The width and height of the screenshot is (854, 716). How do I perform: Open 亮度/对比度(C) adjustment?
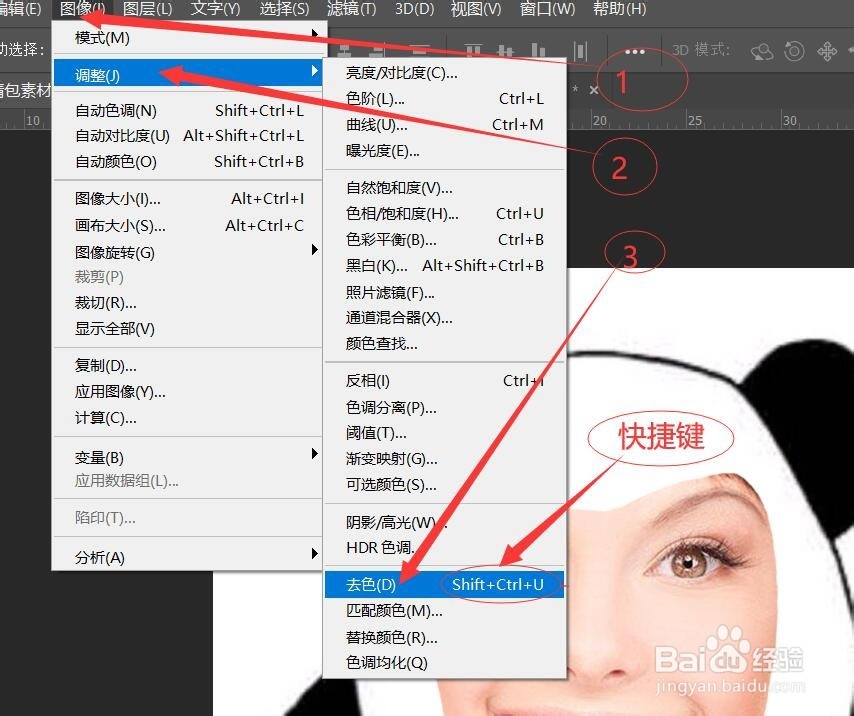pyautogui.click(x=445, y=72)
